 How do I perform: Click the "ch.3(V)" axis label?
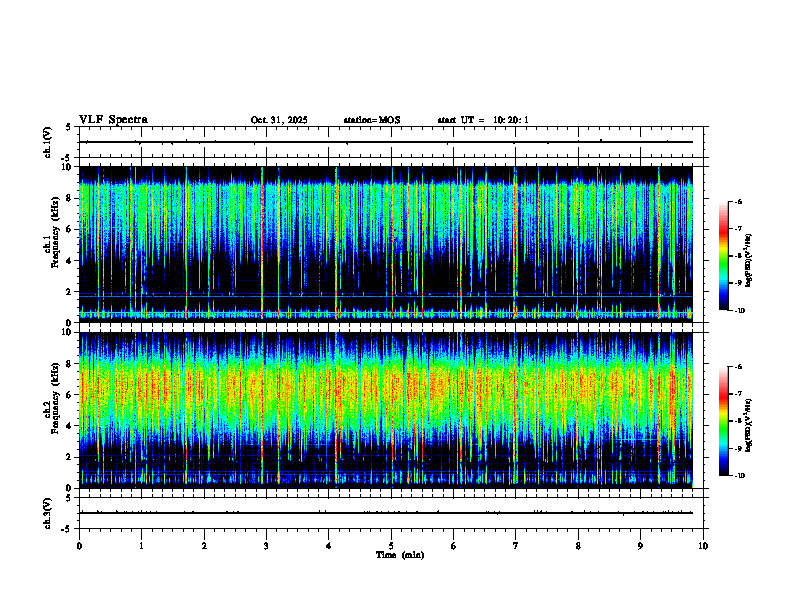48,513
